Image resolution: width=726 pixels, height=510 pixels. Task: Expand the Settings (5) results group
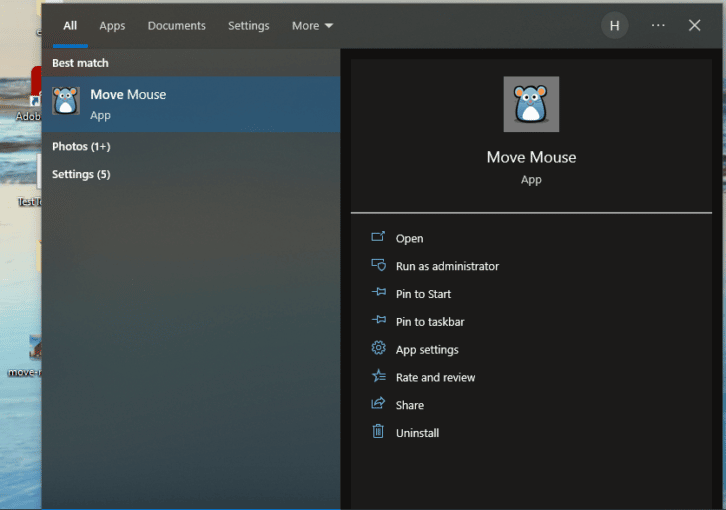[x=81, y=175]
